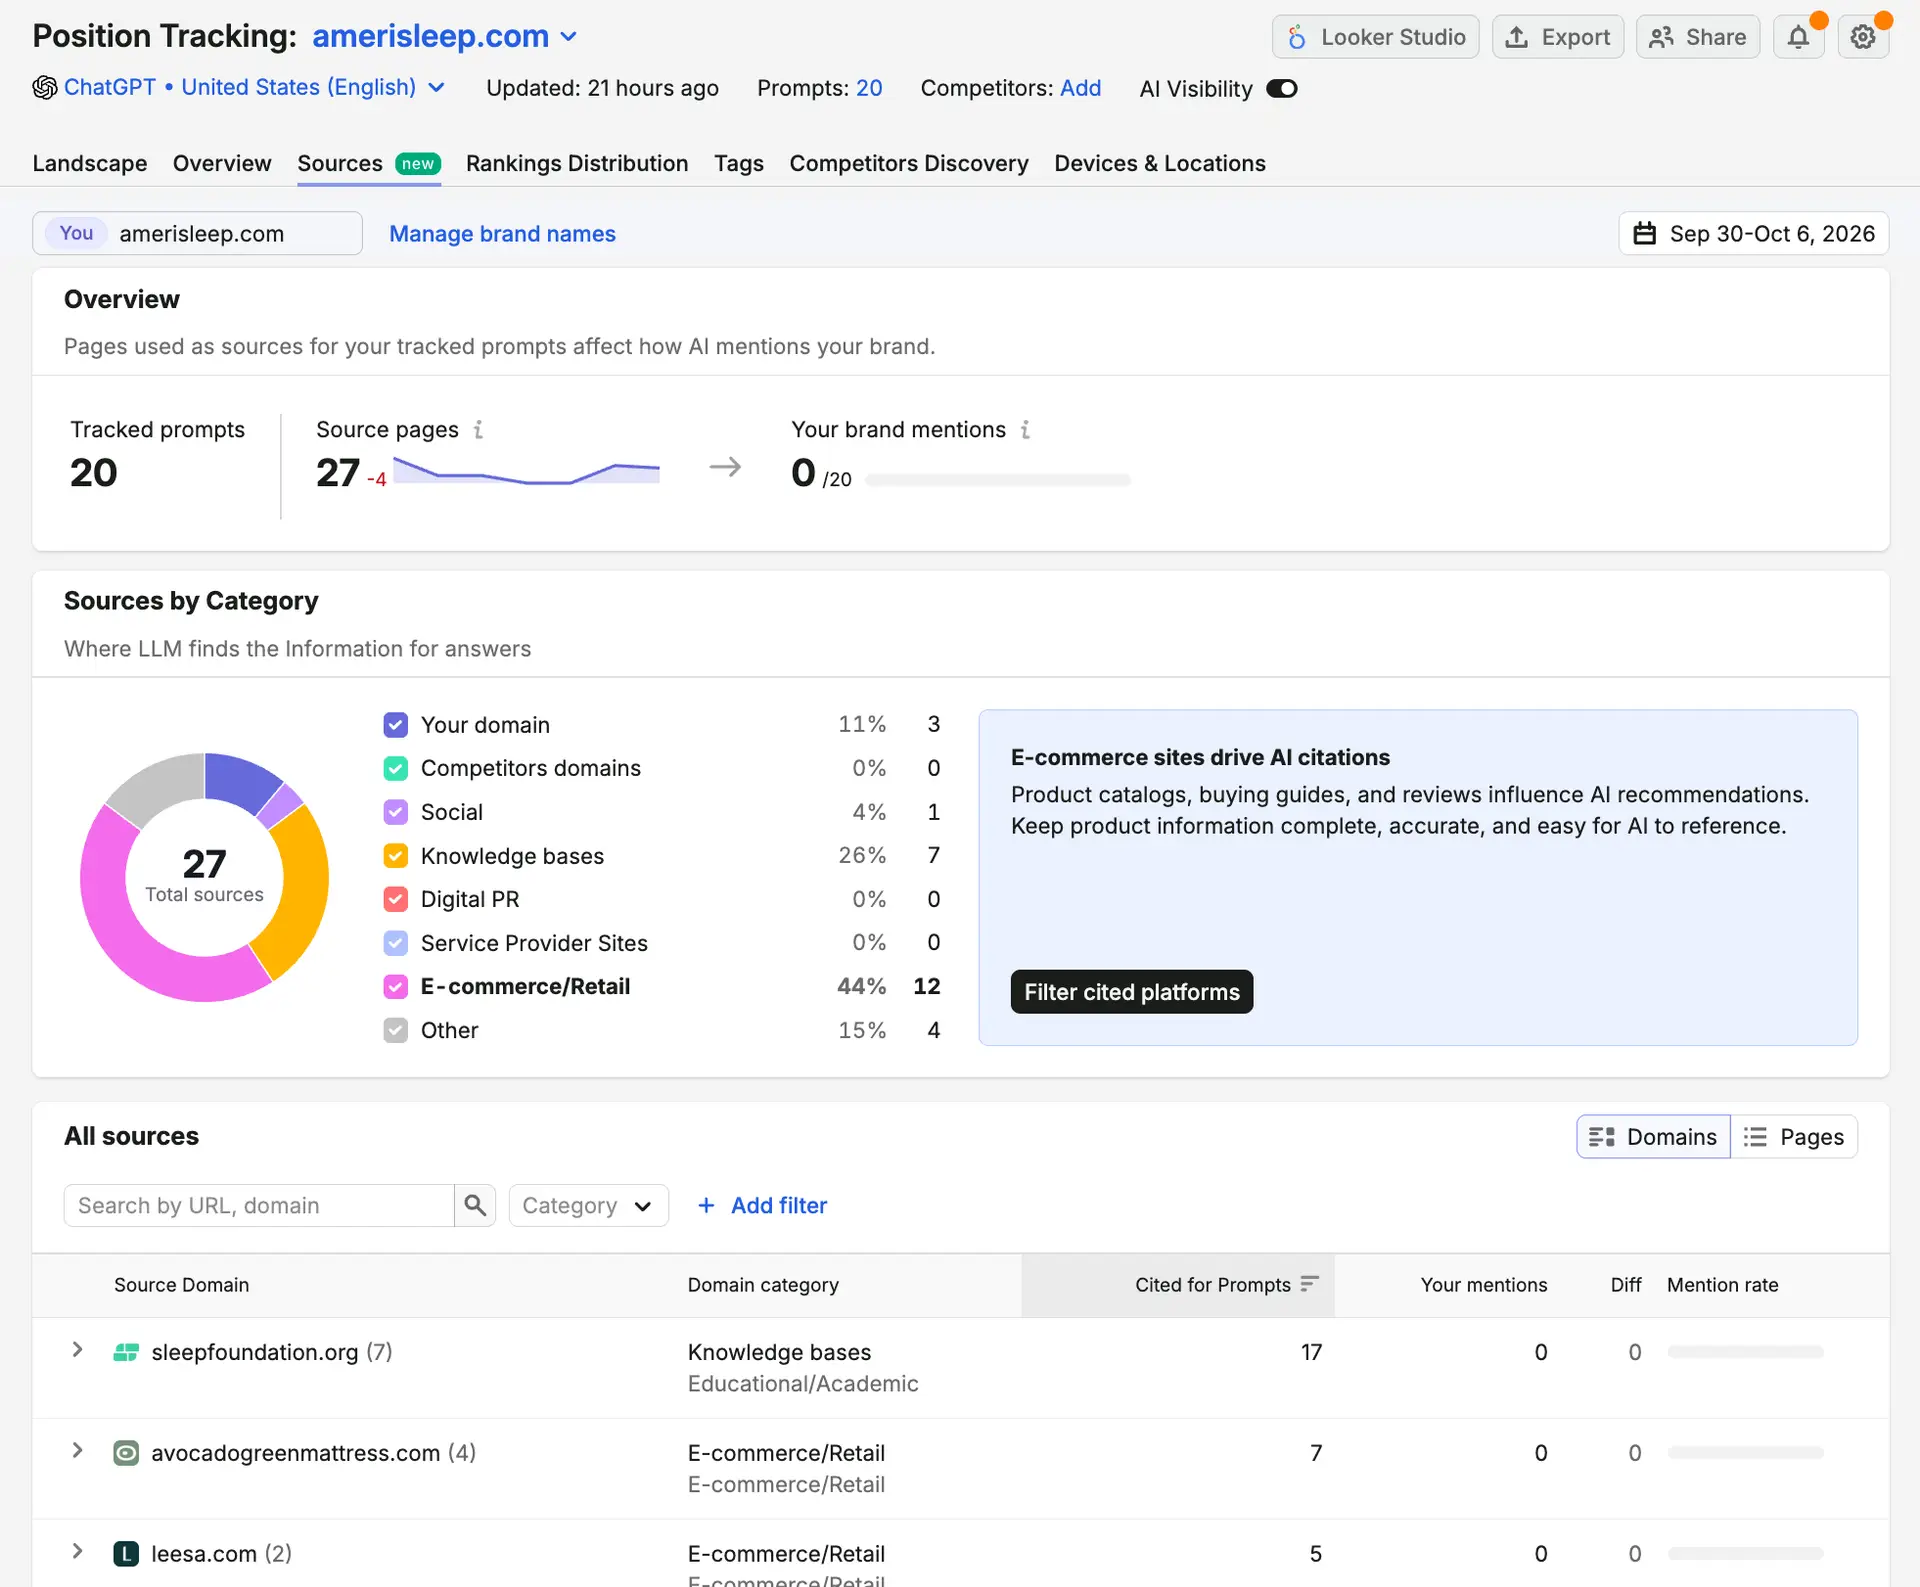The height and width of the screenshot is (1587, 1920).
Task: Click the avocadogreenmattress.com favicon
Action: pos(126,1453)
